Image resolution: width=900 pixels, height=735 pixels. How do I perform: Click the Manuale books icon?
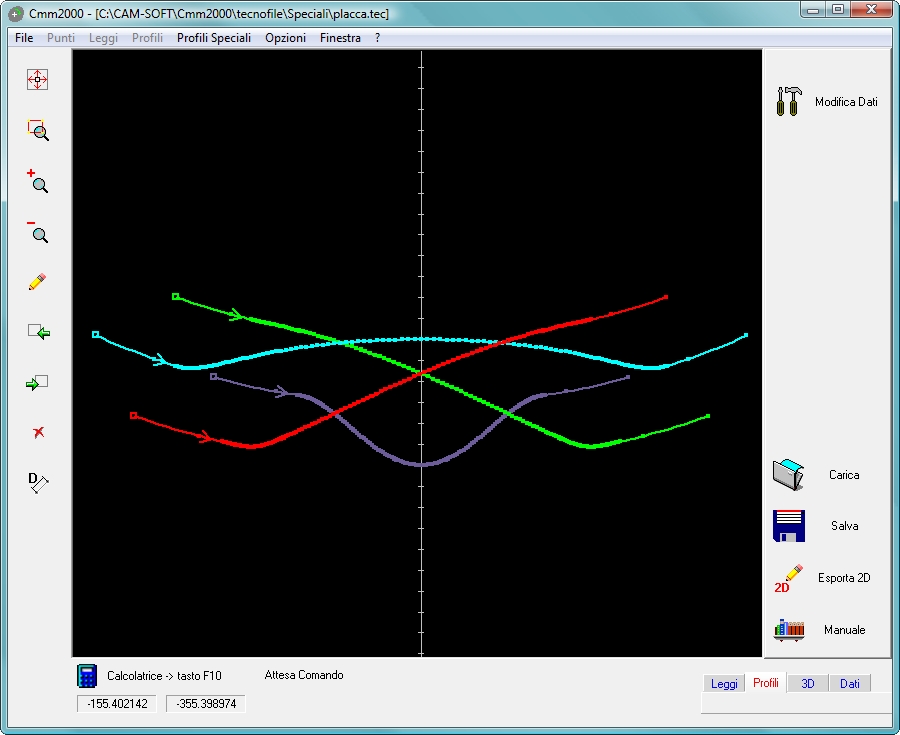click(789, 630)
